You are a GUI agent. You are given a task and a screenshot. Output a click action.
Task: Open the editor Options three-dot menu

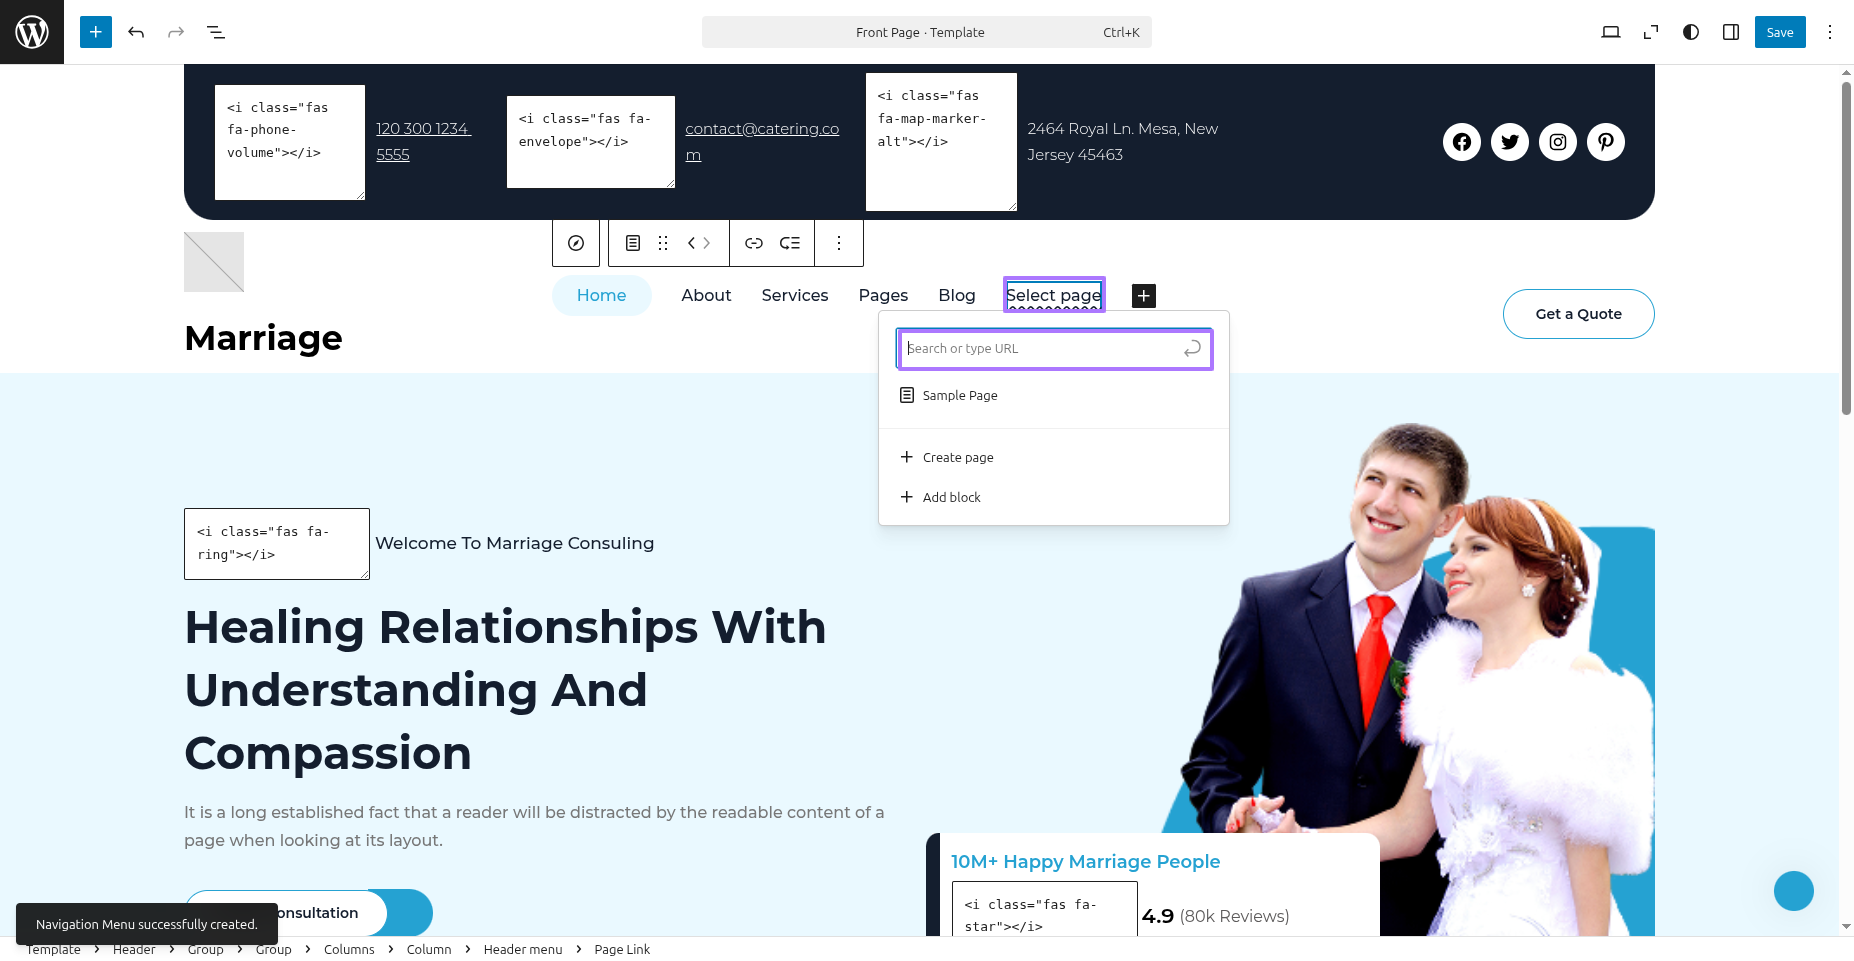(x=1830, y=32)
